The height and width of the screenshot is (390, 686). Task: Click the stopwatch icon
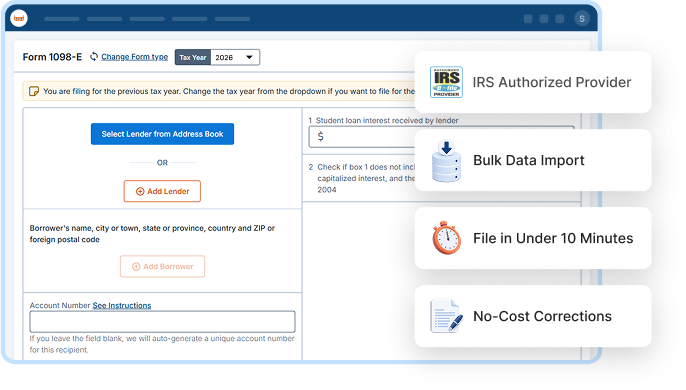[446, 238]
